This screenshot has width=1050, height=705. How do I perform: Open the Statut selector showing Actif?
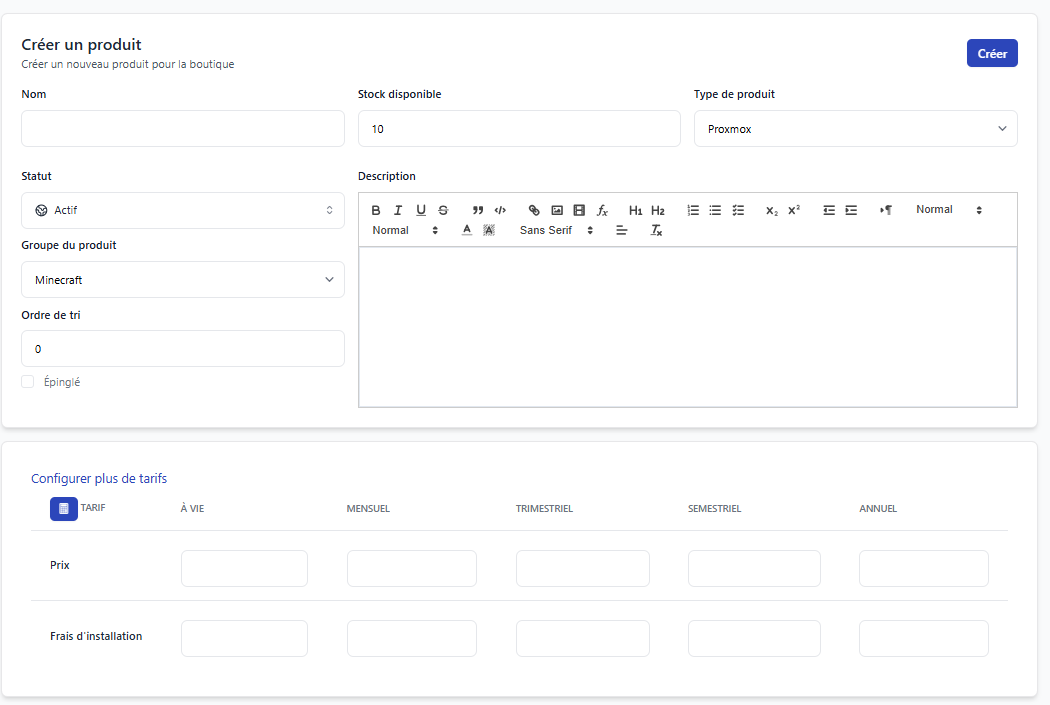183,211
